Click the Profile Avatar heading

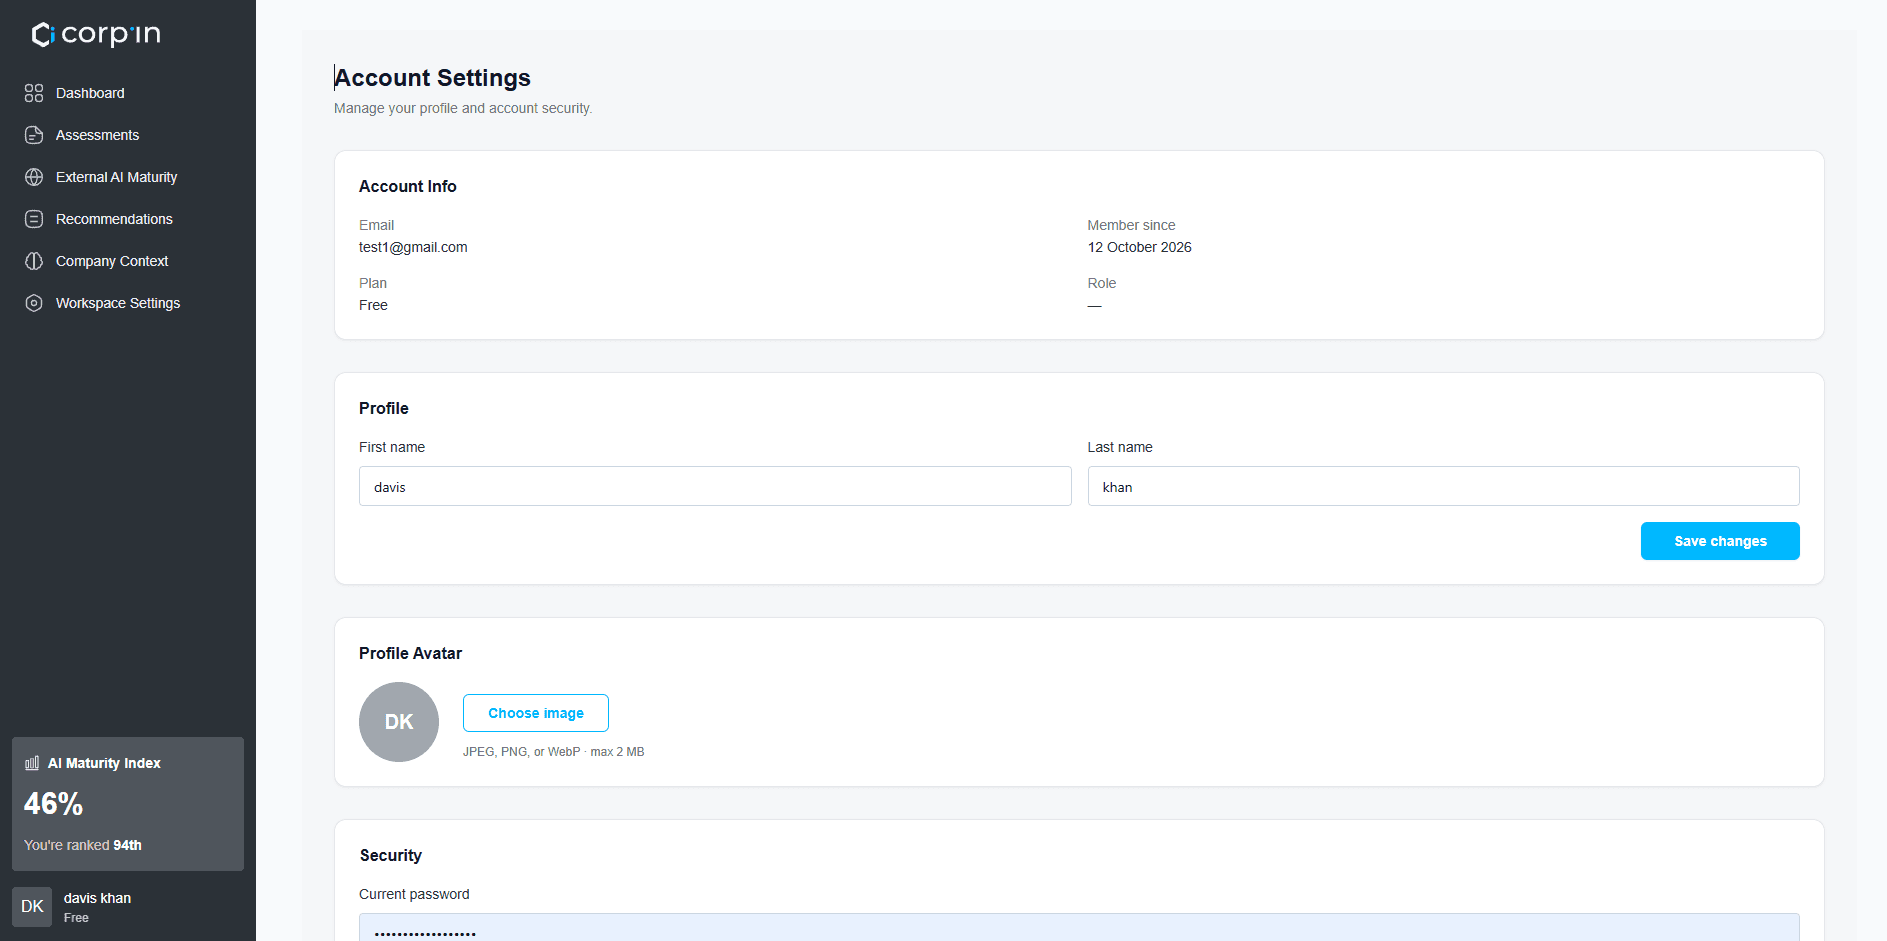(410, 653)
